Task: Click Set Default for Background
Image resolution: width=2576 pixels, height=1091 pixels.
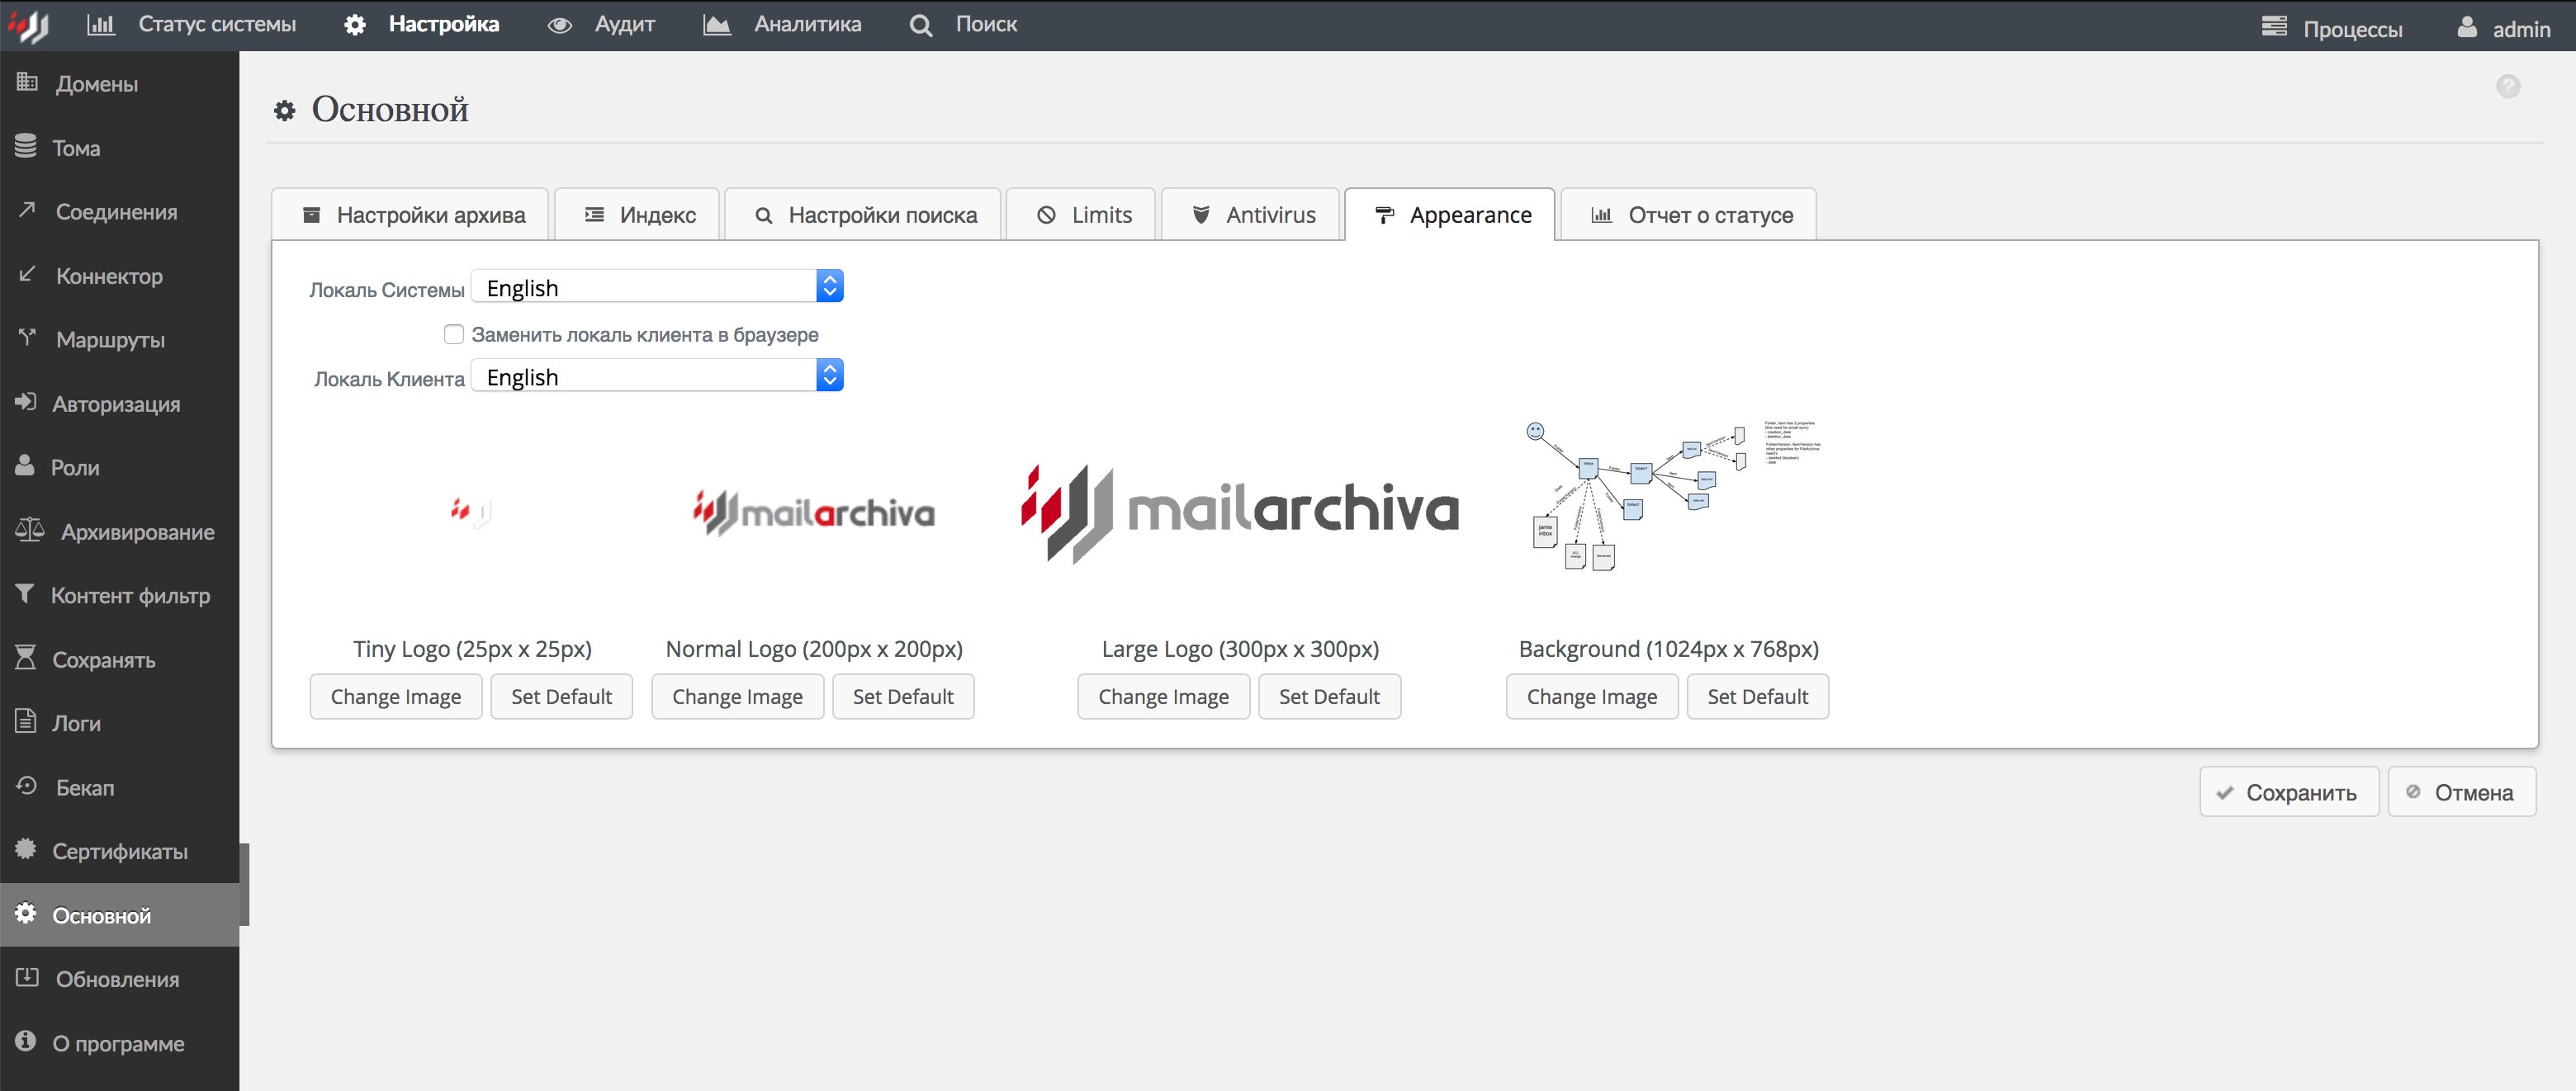Action: [x=1757, y=696]
